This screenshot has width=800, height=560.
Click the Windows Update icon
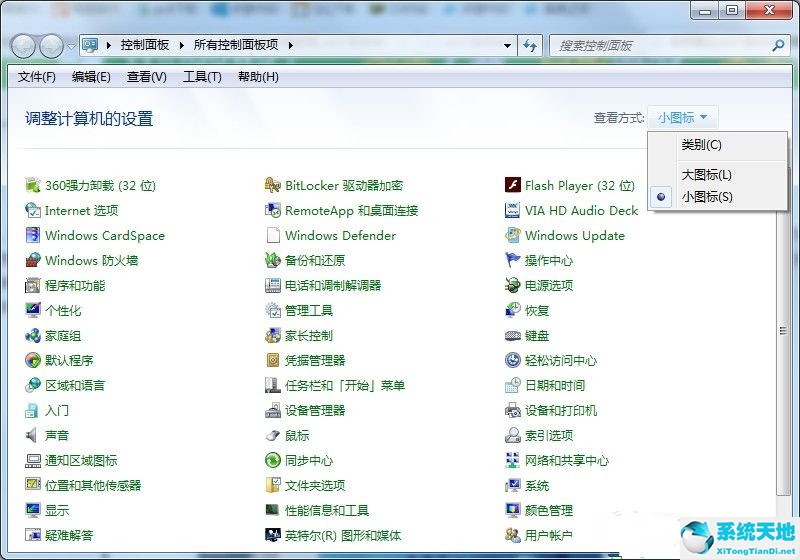coord(513,235)
